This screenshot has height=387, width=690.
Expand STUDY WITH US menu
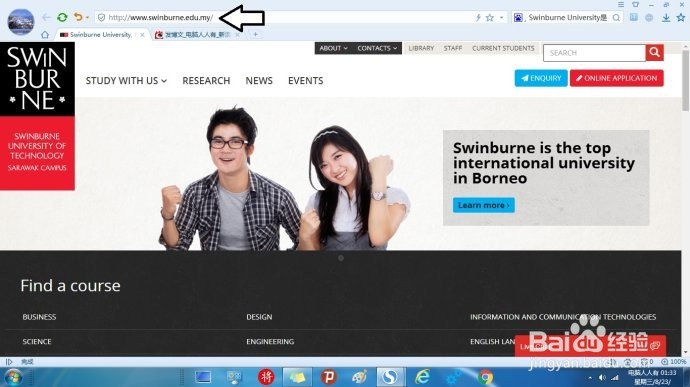coord(126,81)
